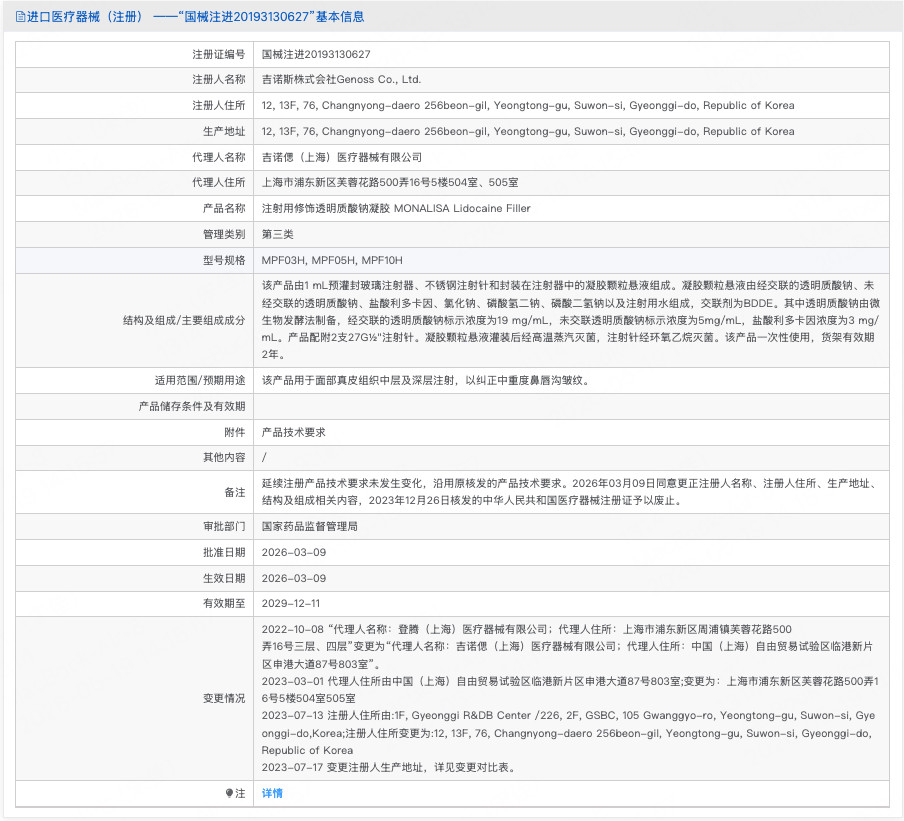Click the 产品储存条件及有效期 label
This screenshot has height=821, width=904.
point(192,406)
